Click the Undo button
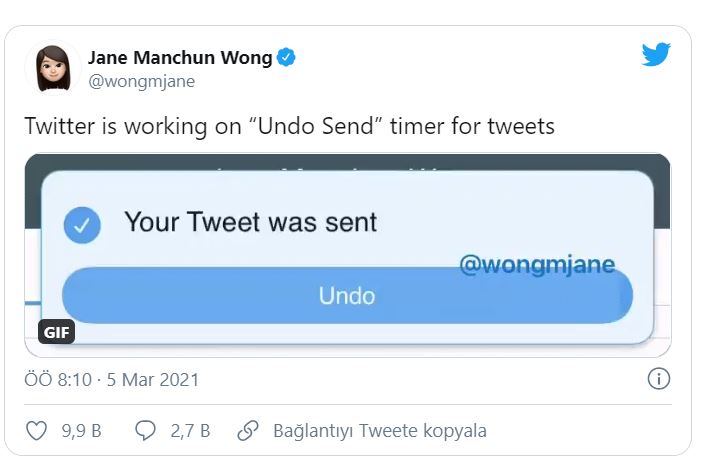Viewport: 725px width, 476px height. click(347, 295)
